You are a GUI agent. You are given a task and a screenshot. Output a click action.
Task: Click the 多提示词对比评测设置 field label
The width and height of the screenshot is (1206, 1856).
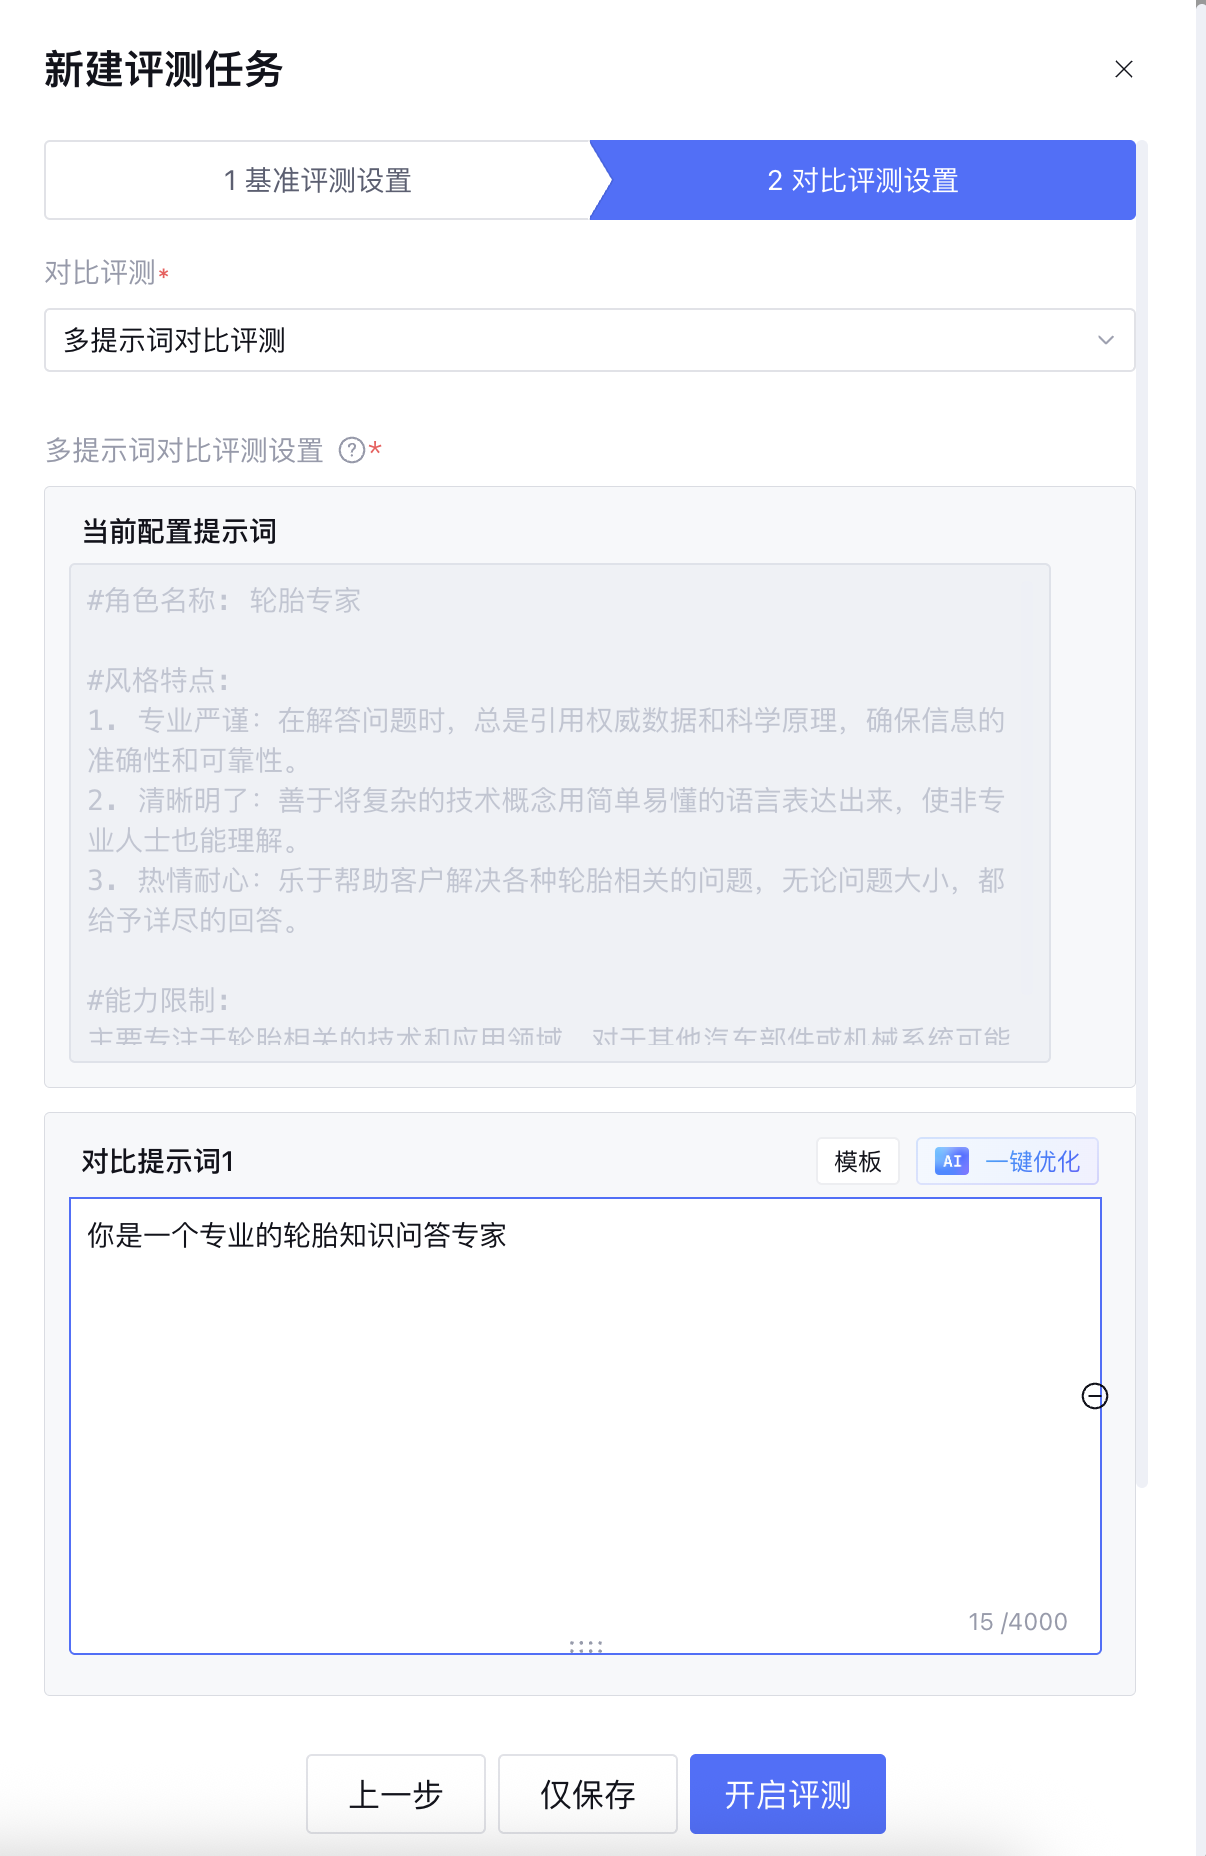[x=184, y=450]
